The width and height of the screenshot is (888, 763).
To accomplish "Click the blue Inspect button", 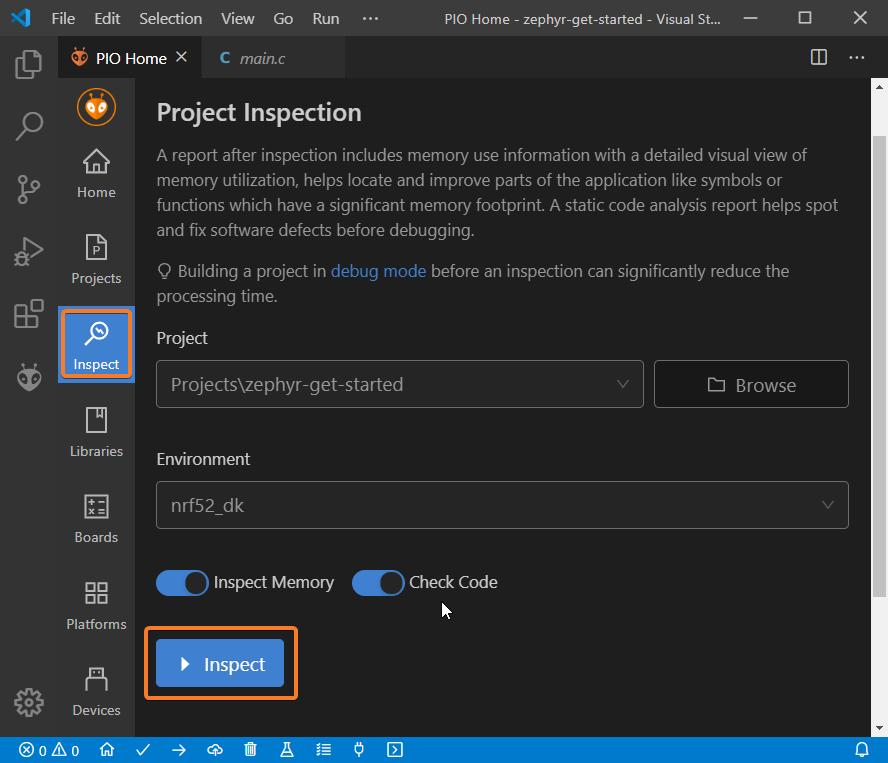I will pyautogui.click(x=220, y=663).
